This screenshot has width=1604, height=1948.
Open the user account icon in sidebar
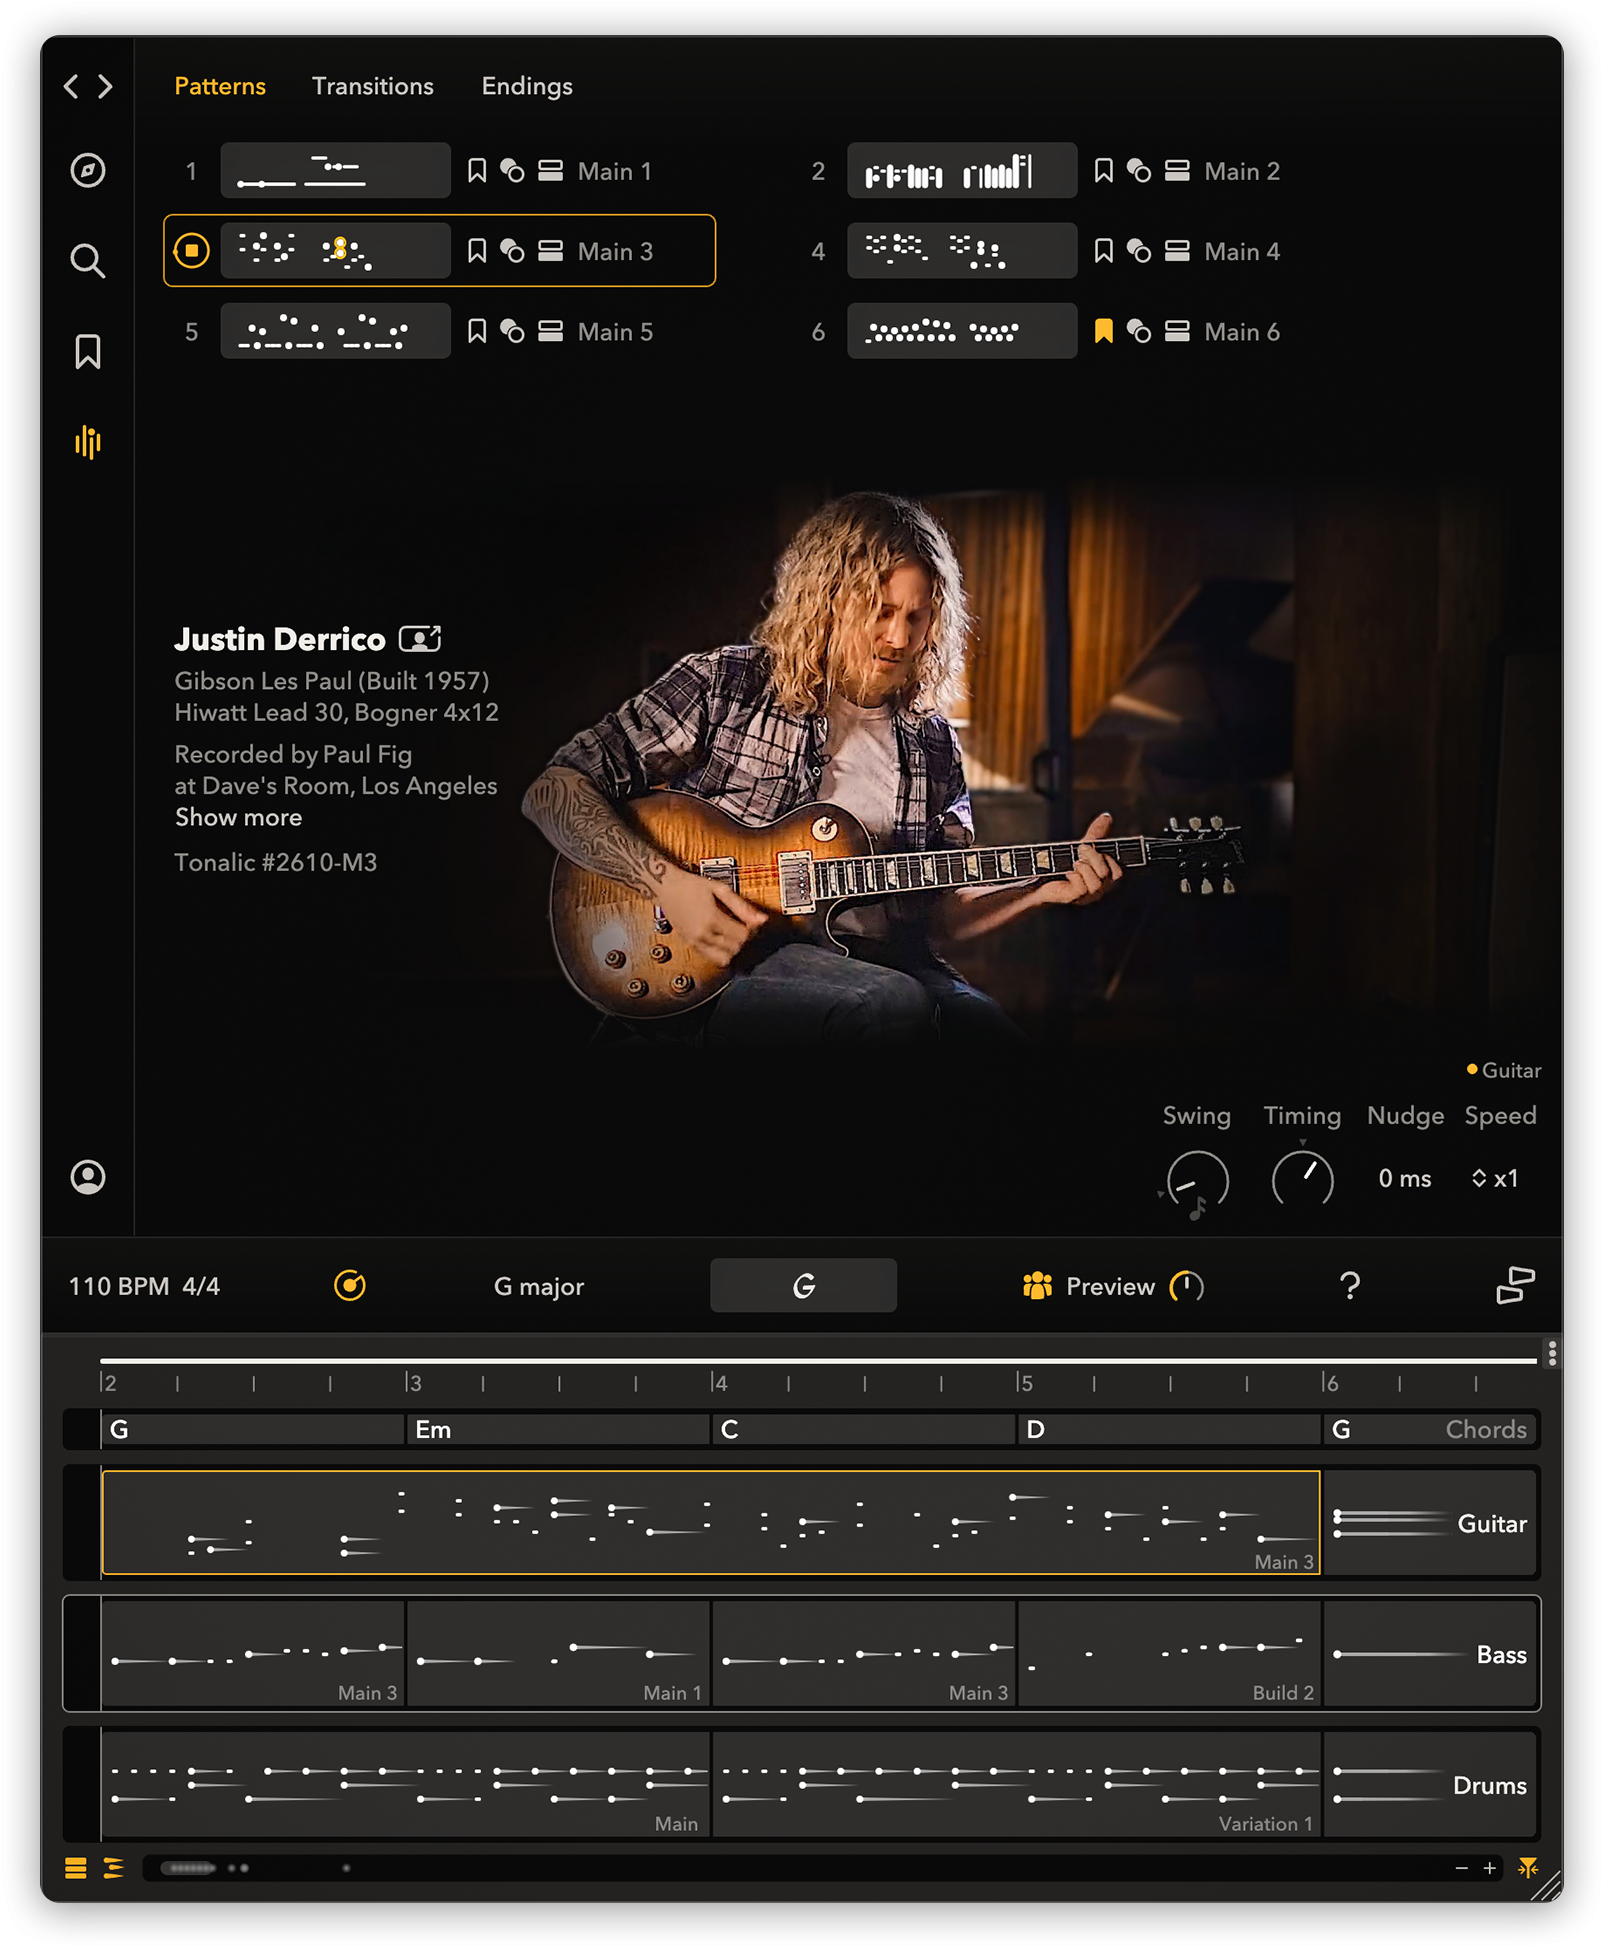[88, 1177]
